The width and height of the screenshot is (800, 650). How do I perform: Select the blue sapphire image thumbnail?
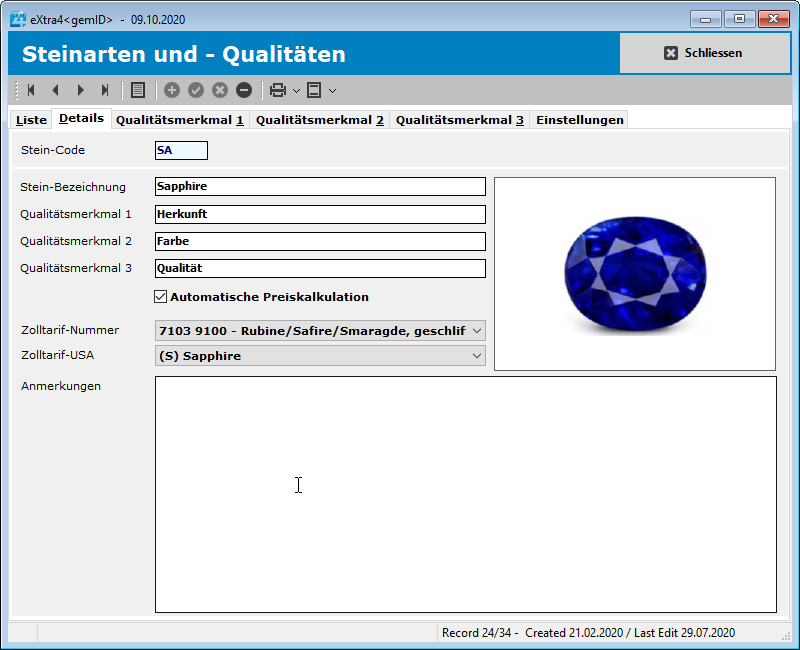[634, 272]
